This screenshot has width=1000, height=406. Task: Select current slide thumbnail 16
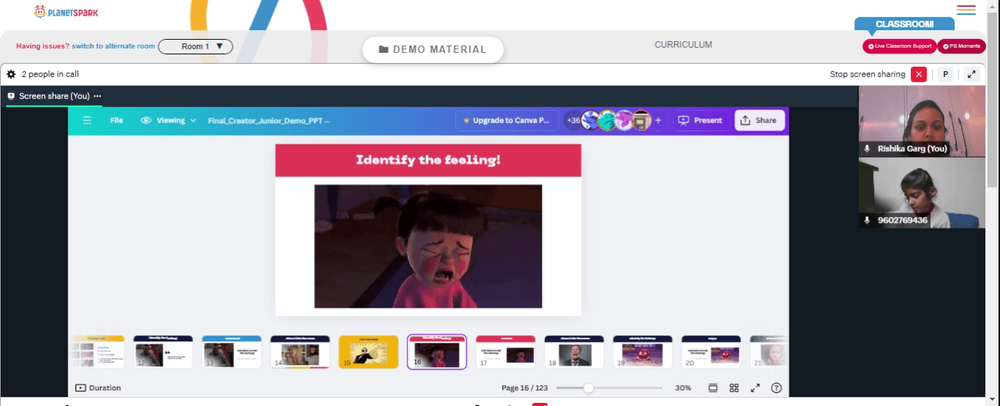(437, 352)
